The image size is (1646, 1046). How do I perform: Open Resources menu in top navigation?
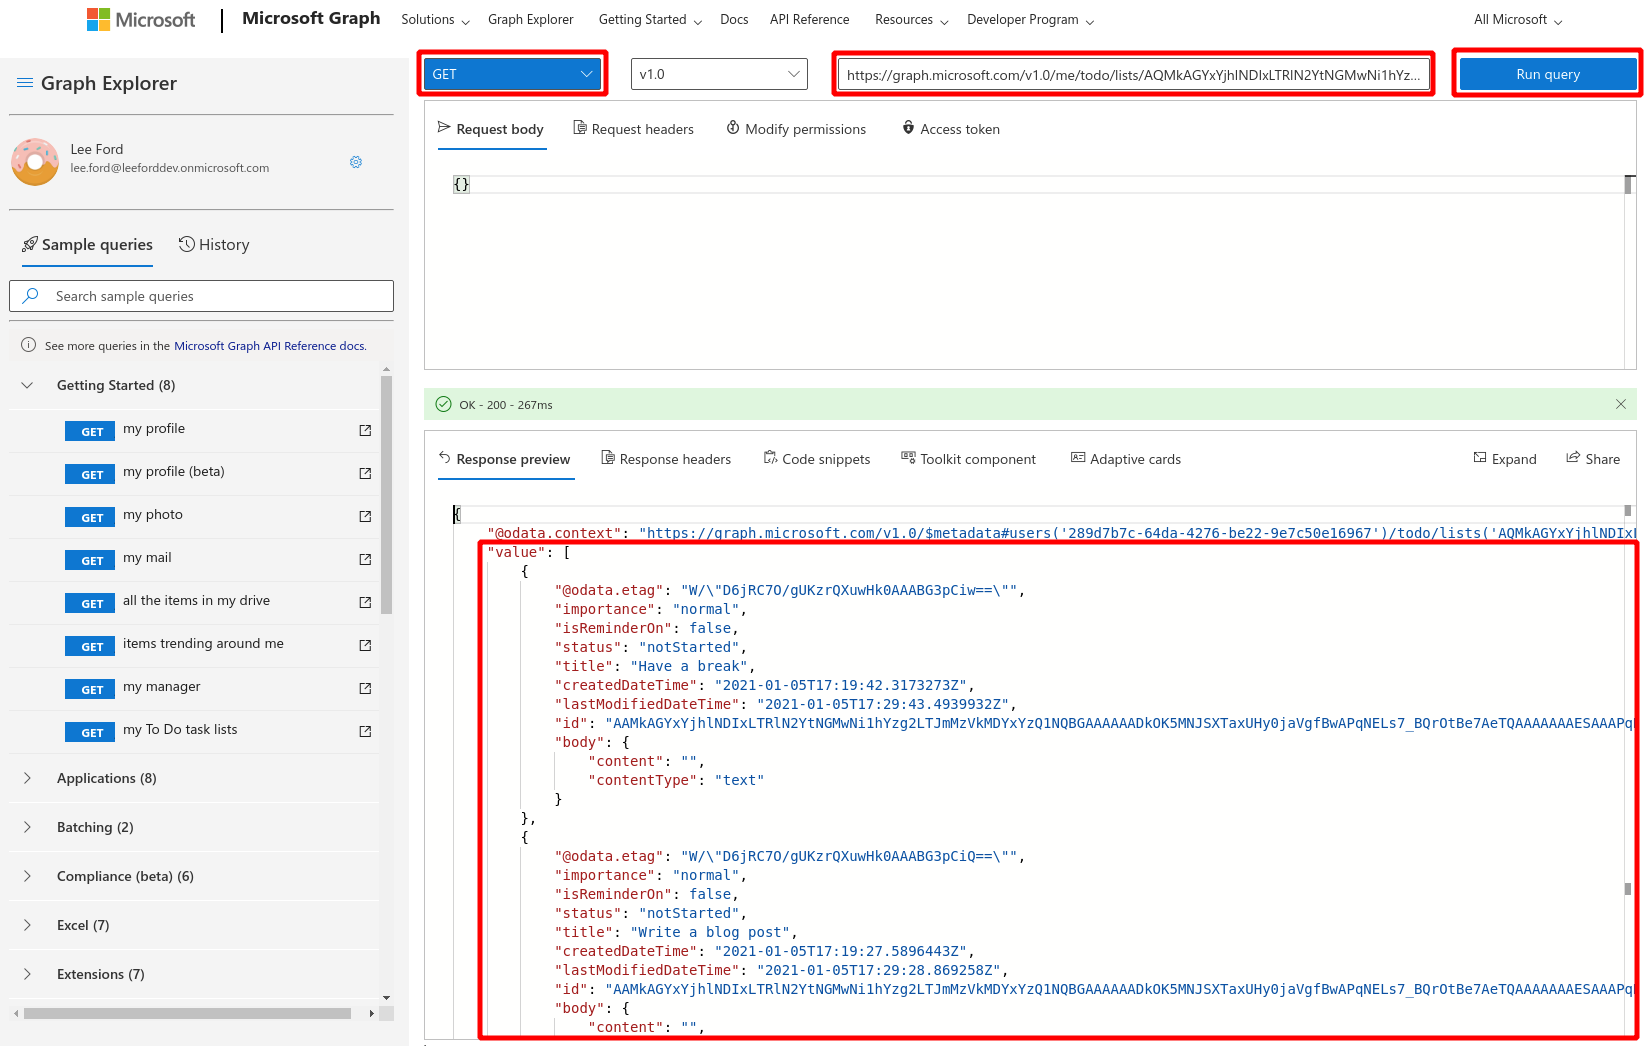tap(911, 20)
